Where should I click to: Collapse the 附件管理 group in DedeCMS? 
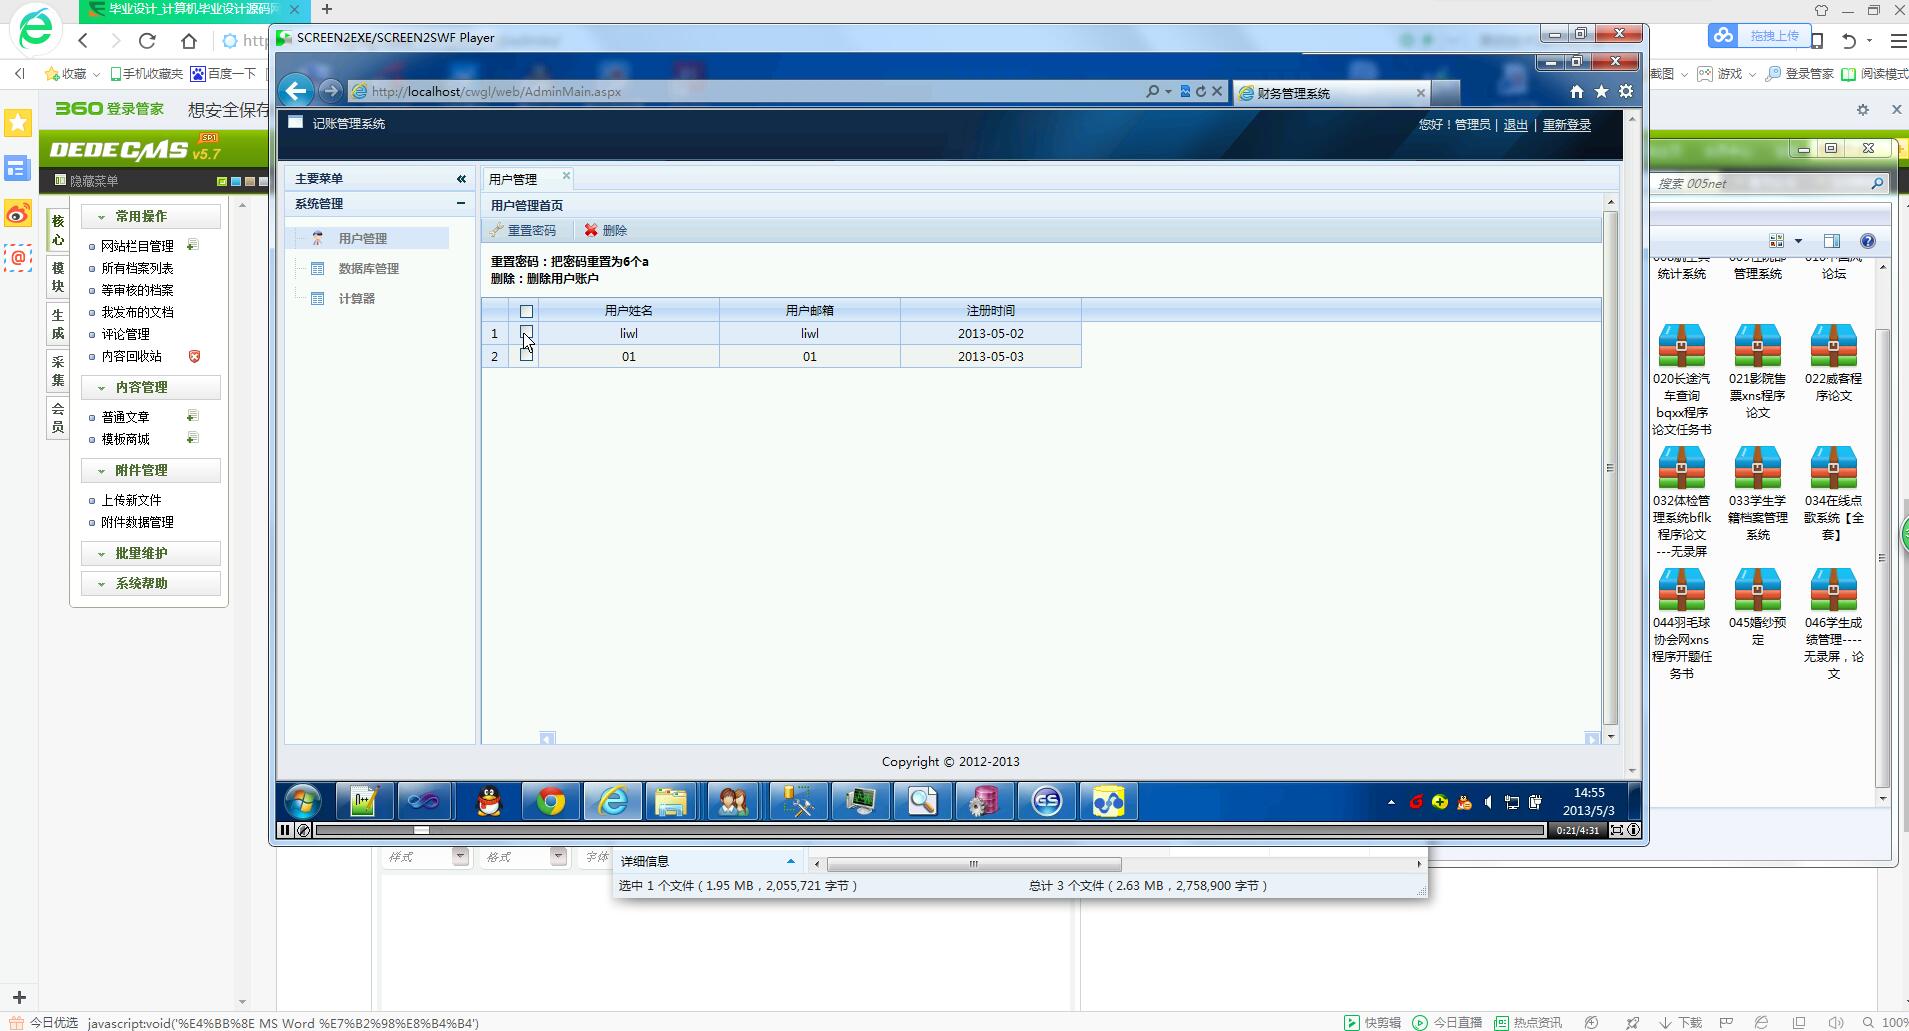pyautogui.click(x=101, y=471)
